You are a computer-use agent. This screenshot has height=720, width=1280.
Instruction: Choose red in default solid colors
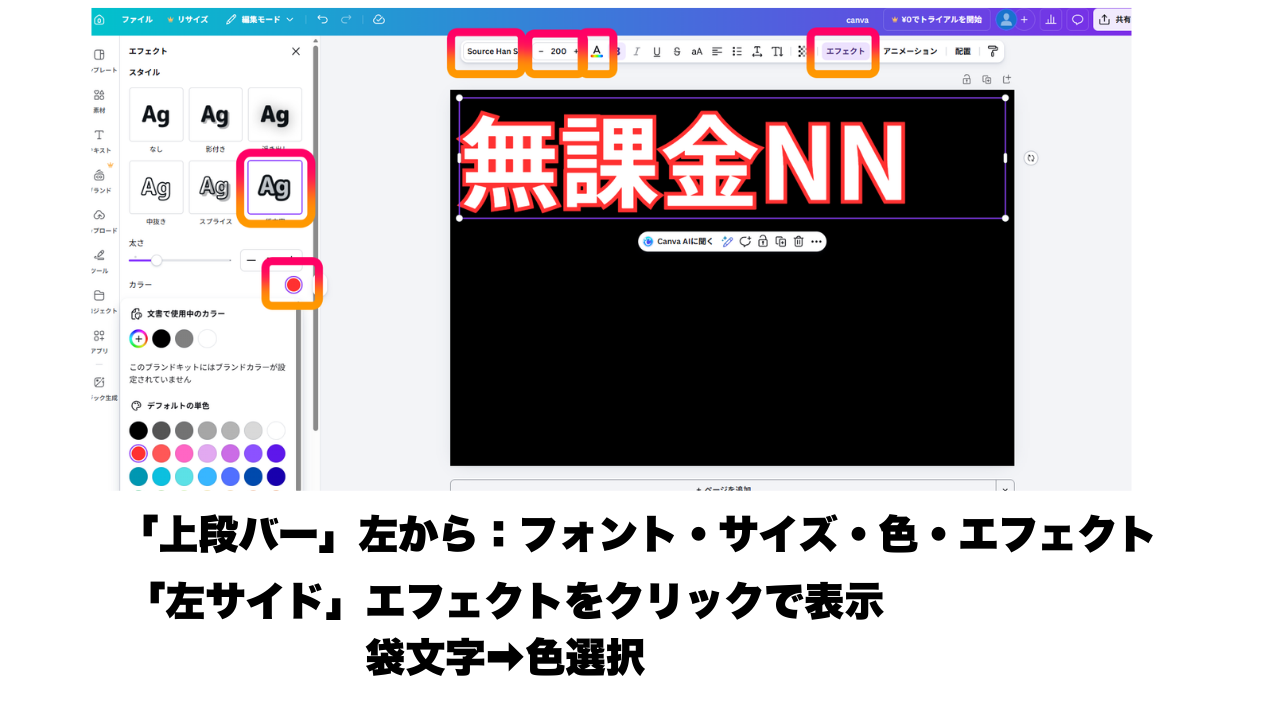[x=138, y=453]
